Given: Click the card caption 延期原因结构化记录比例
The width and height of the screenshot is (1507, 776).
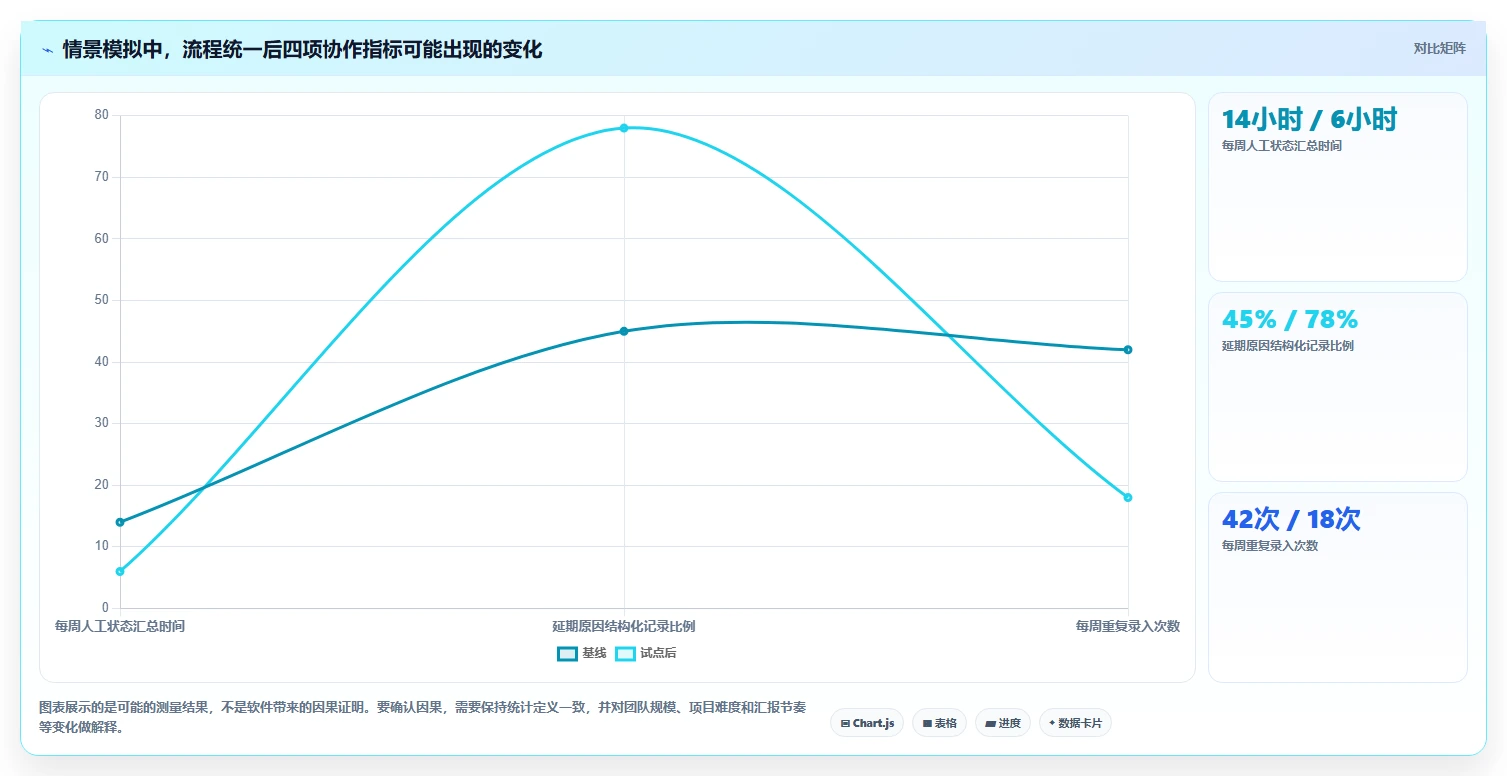Looking at the screenshot, I should pos(1288,346).
